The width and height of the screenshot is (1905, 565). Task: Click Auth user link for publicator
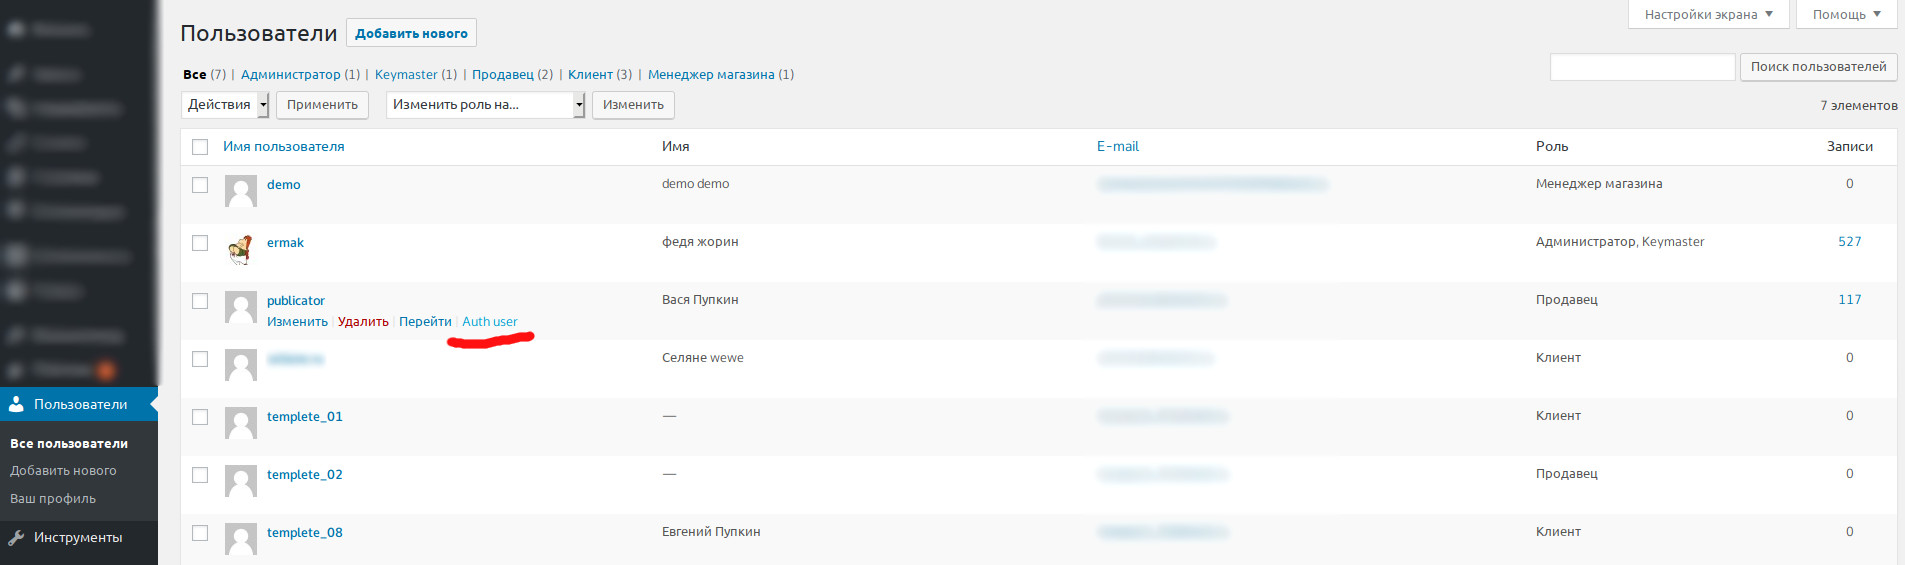pos(490,322)
